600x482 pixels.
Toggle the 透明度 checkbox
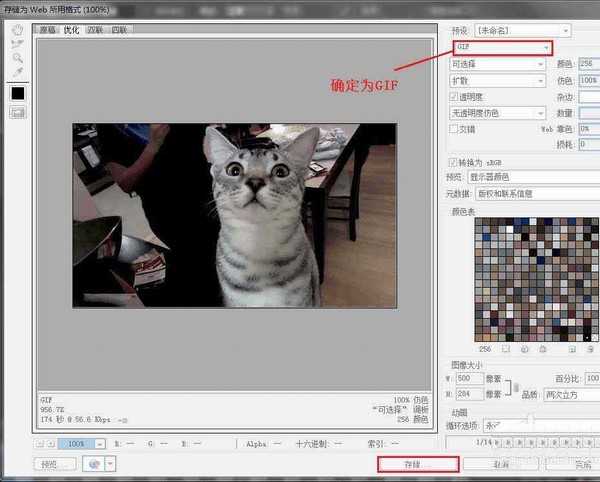click(454, 97)
